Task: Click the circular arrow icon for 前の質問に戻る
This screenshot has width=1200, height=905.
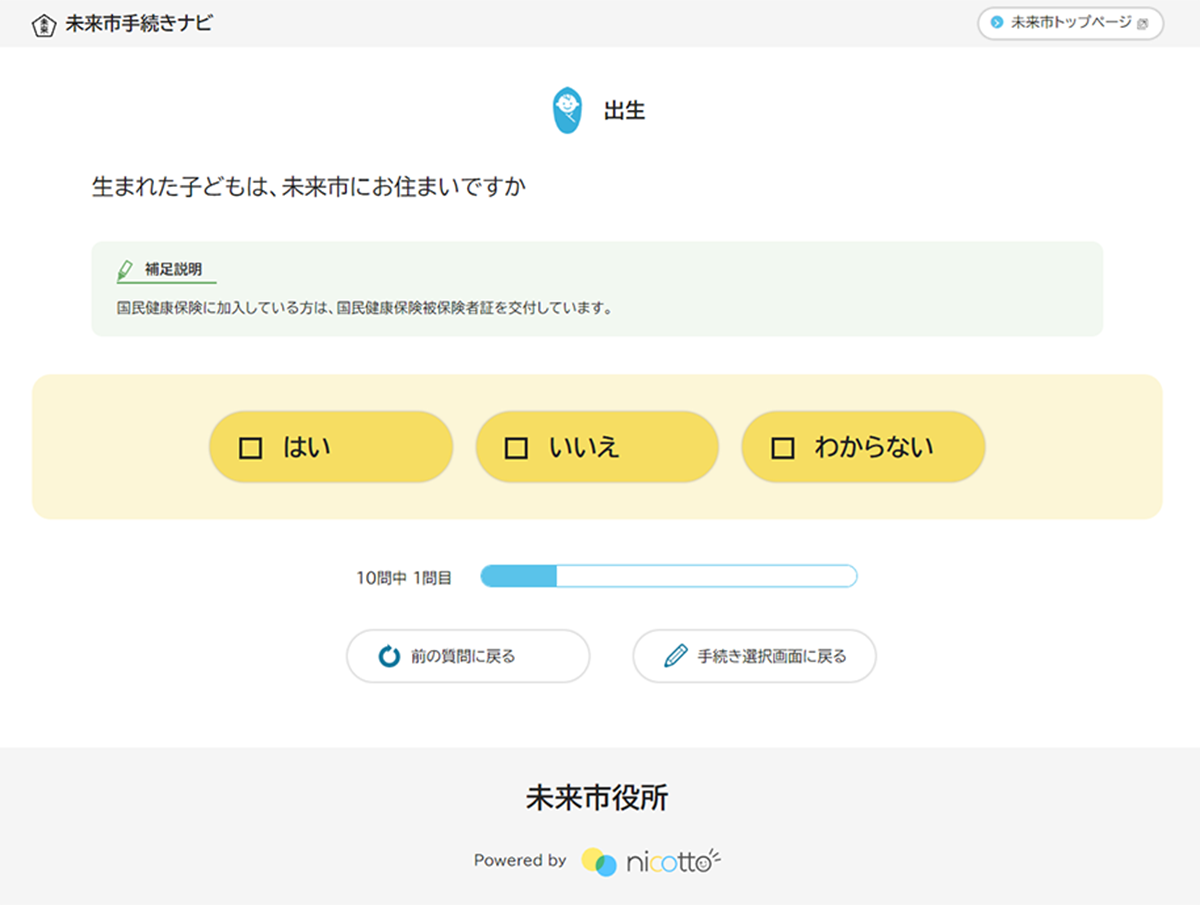Action: tap(389, 657)
